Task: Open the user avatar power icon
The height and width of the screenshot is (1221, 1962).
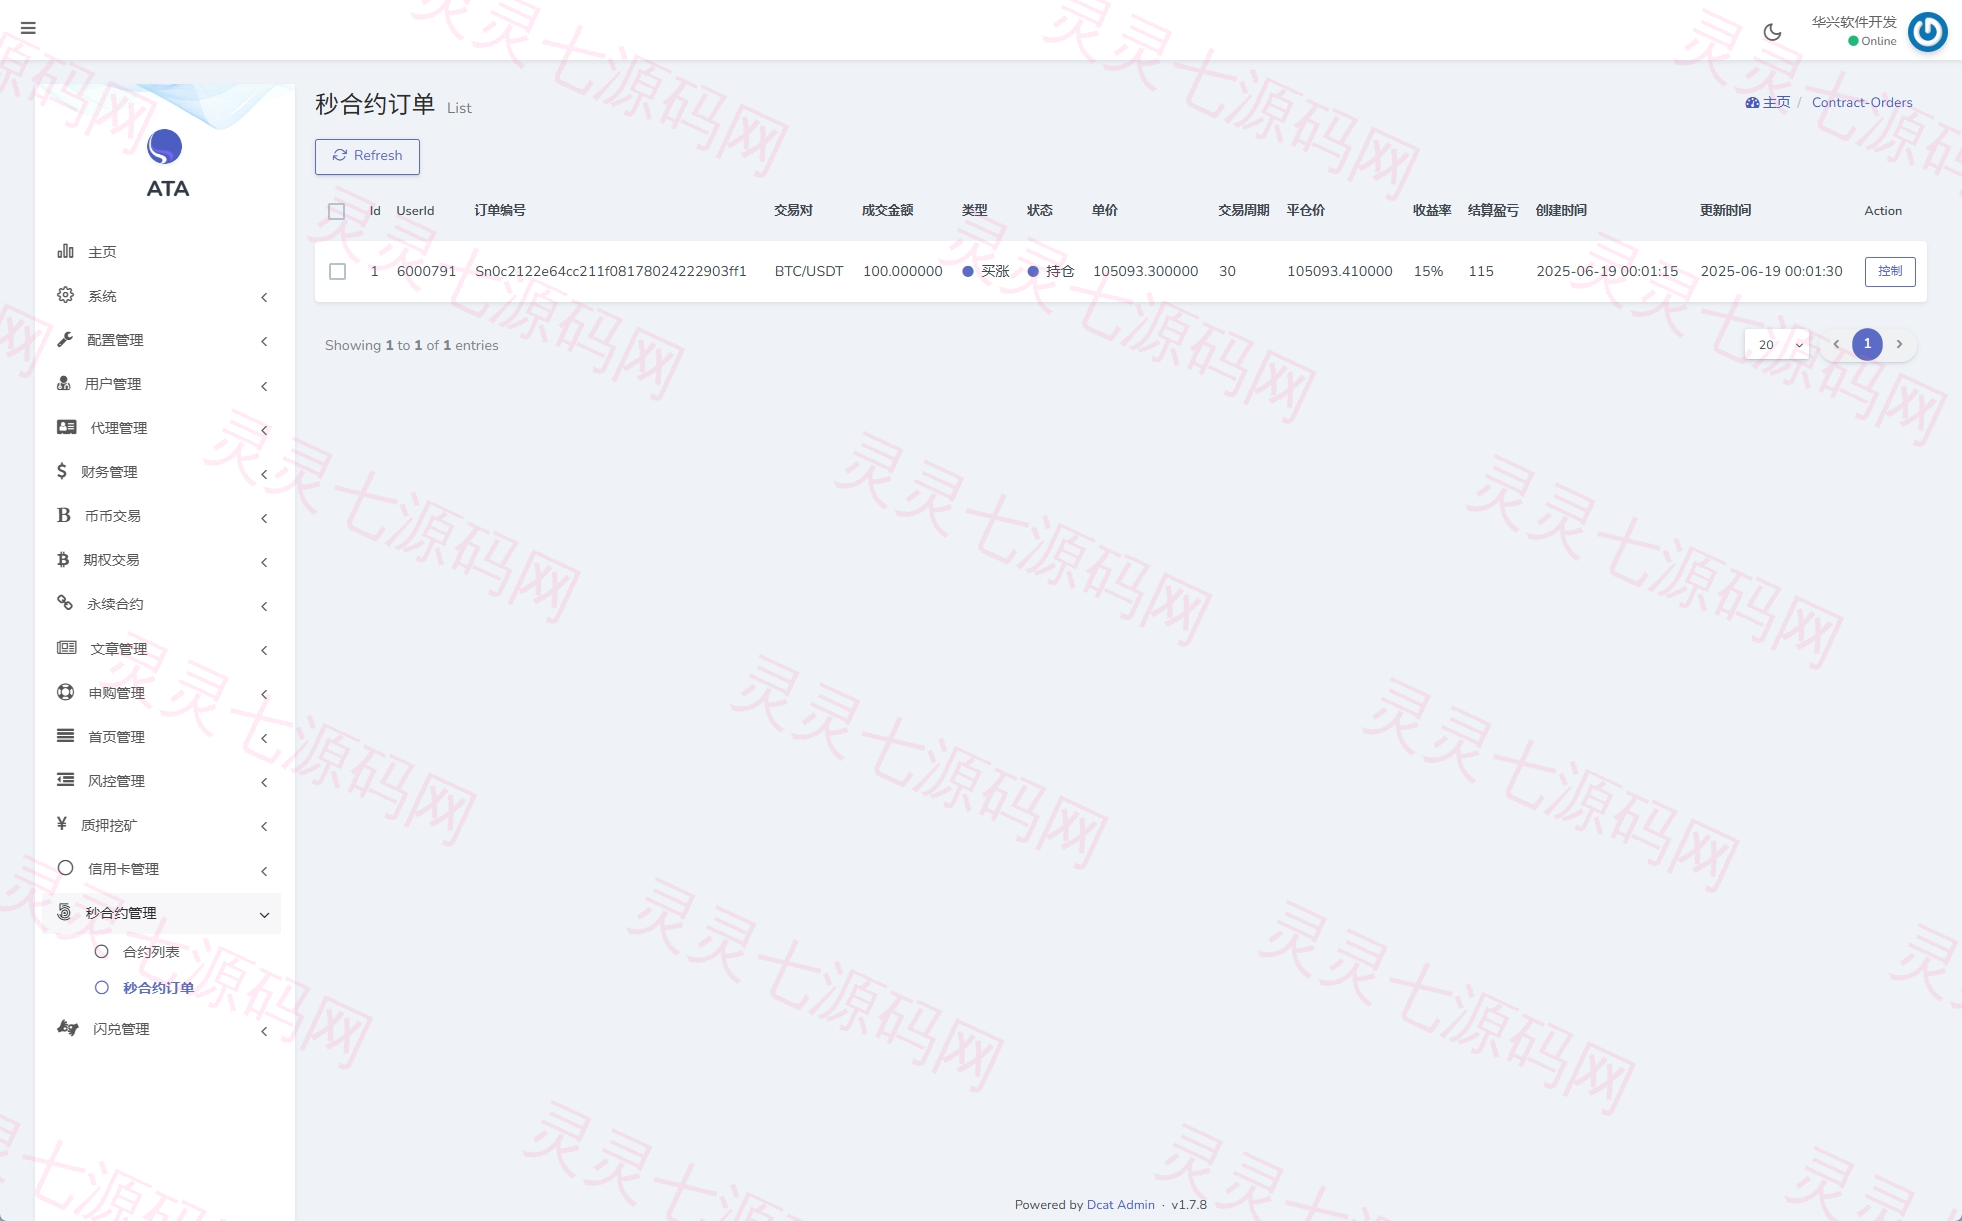Action: (1927, 32)
